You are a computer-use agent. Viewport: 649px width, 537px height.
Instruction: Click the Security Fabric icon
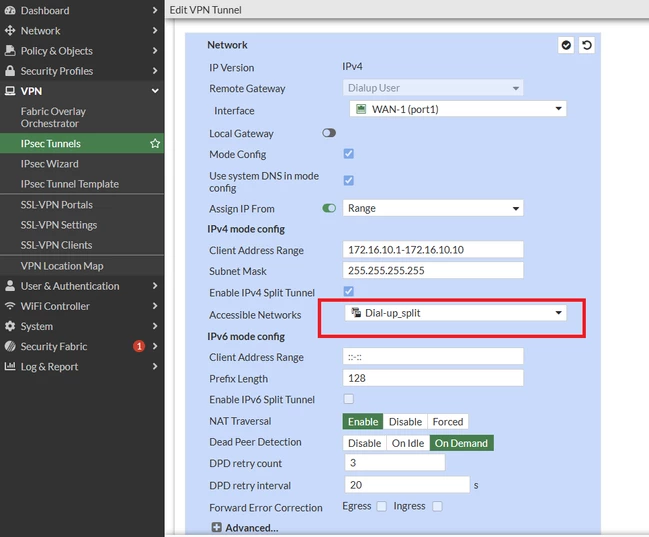(10, 346)
